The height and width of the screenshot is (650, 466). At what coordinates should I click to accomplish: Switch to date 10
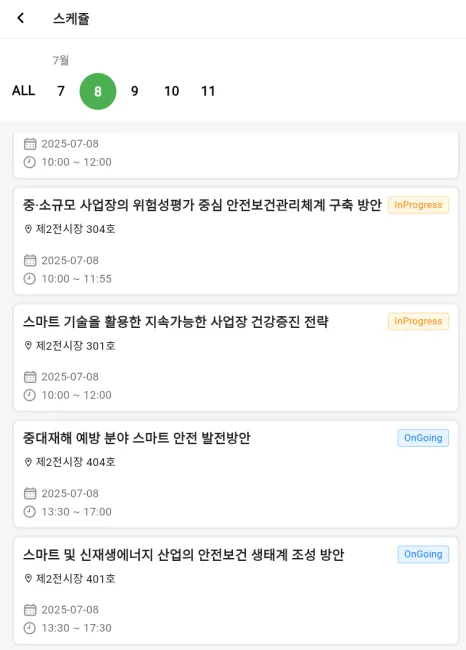172,91
